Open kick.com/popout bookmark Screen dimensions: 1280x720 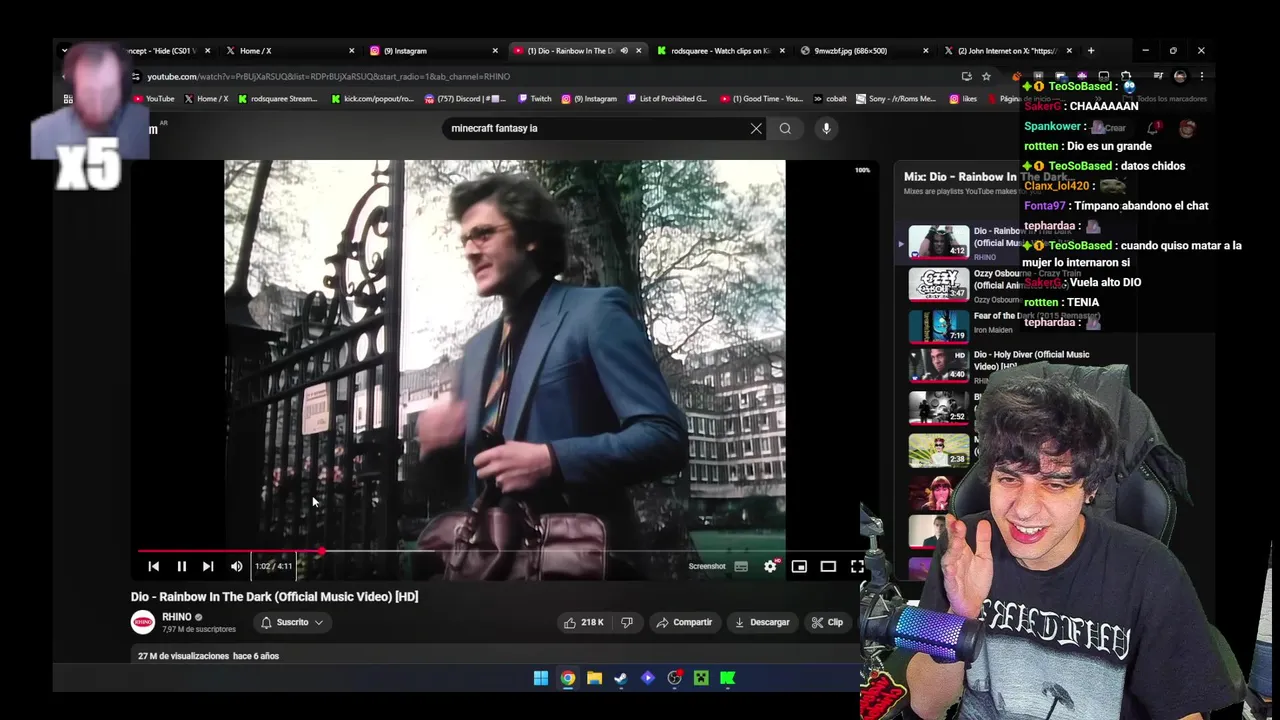pos(371,99)
